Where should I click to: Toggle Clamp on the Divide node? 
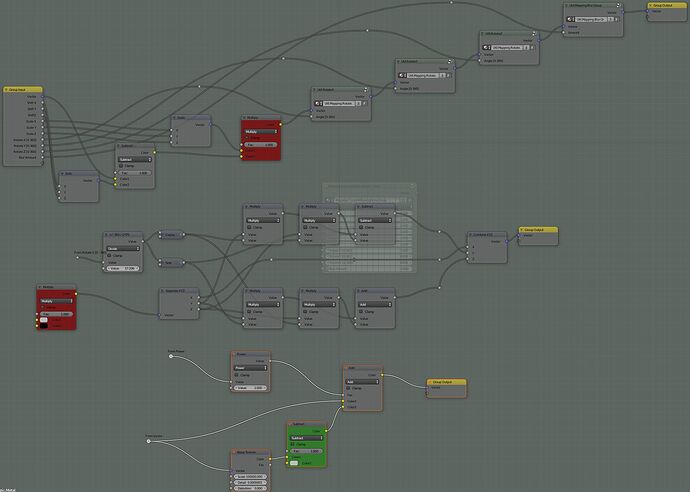pos(109,255)
